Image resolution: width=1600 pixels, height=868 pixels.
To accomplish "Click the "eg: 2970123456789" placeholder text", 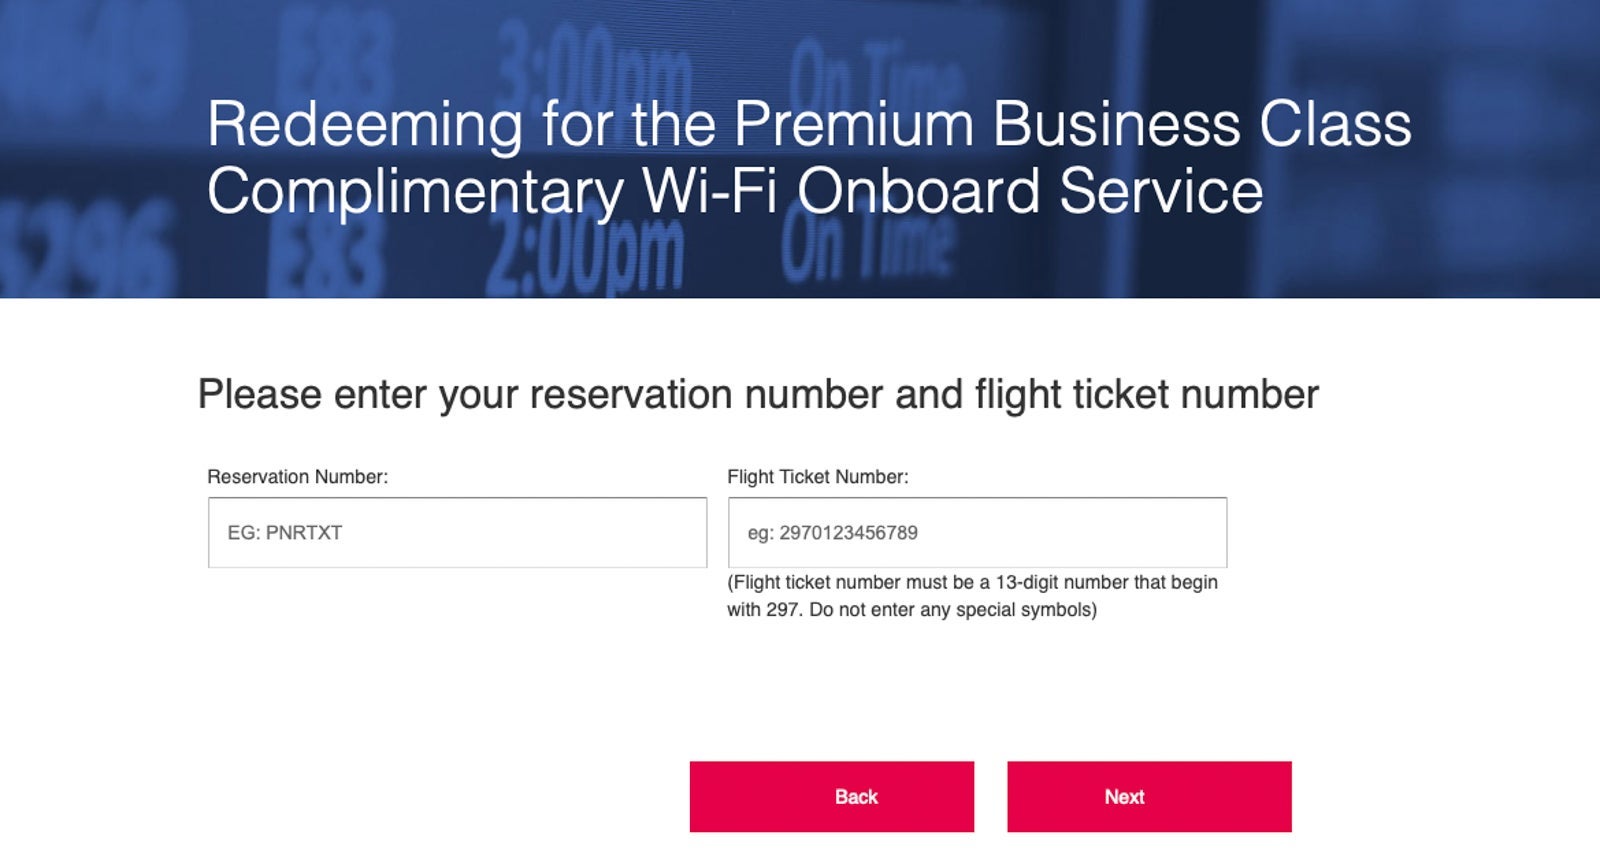I will click(833, 533).
